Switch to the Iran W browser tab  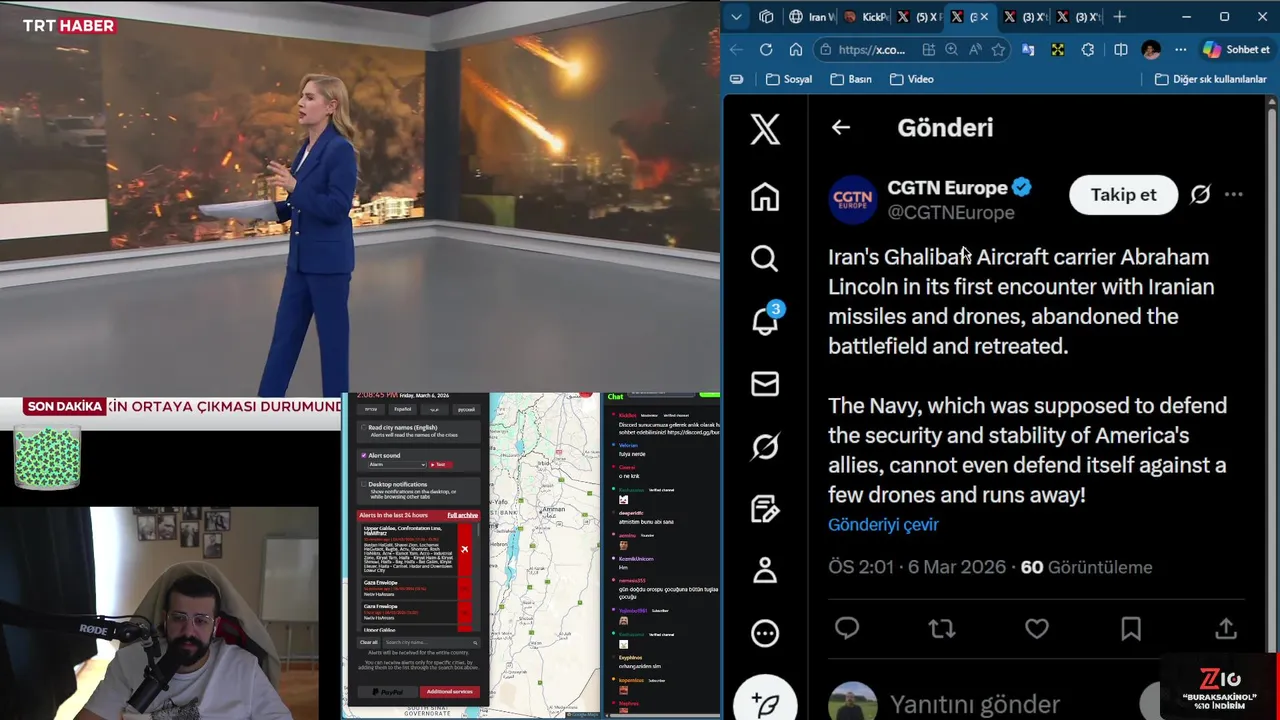811,17
